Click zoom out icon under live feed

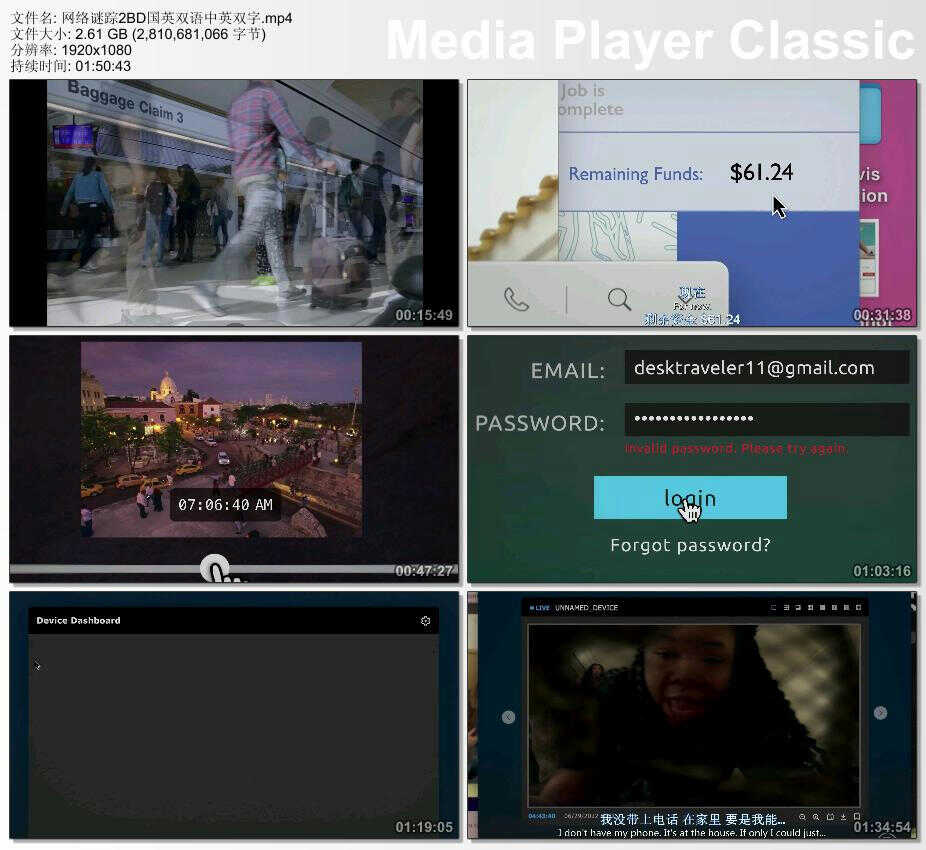click(x=802, y=817)
